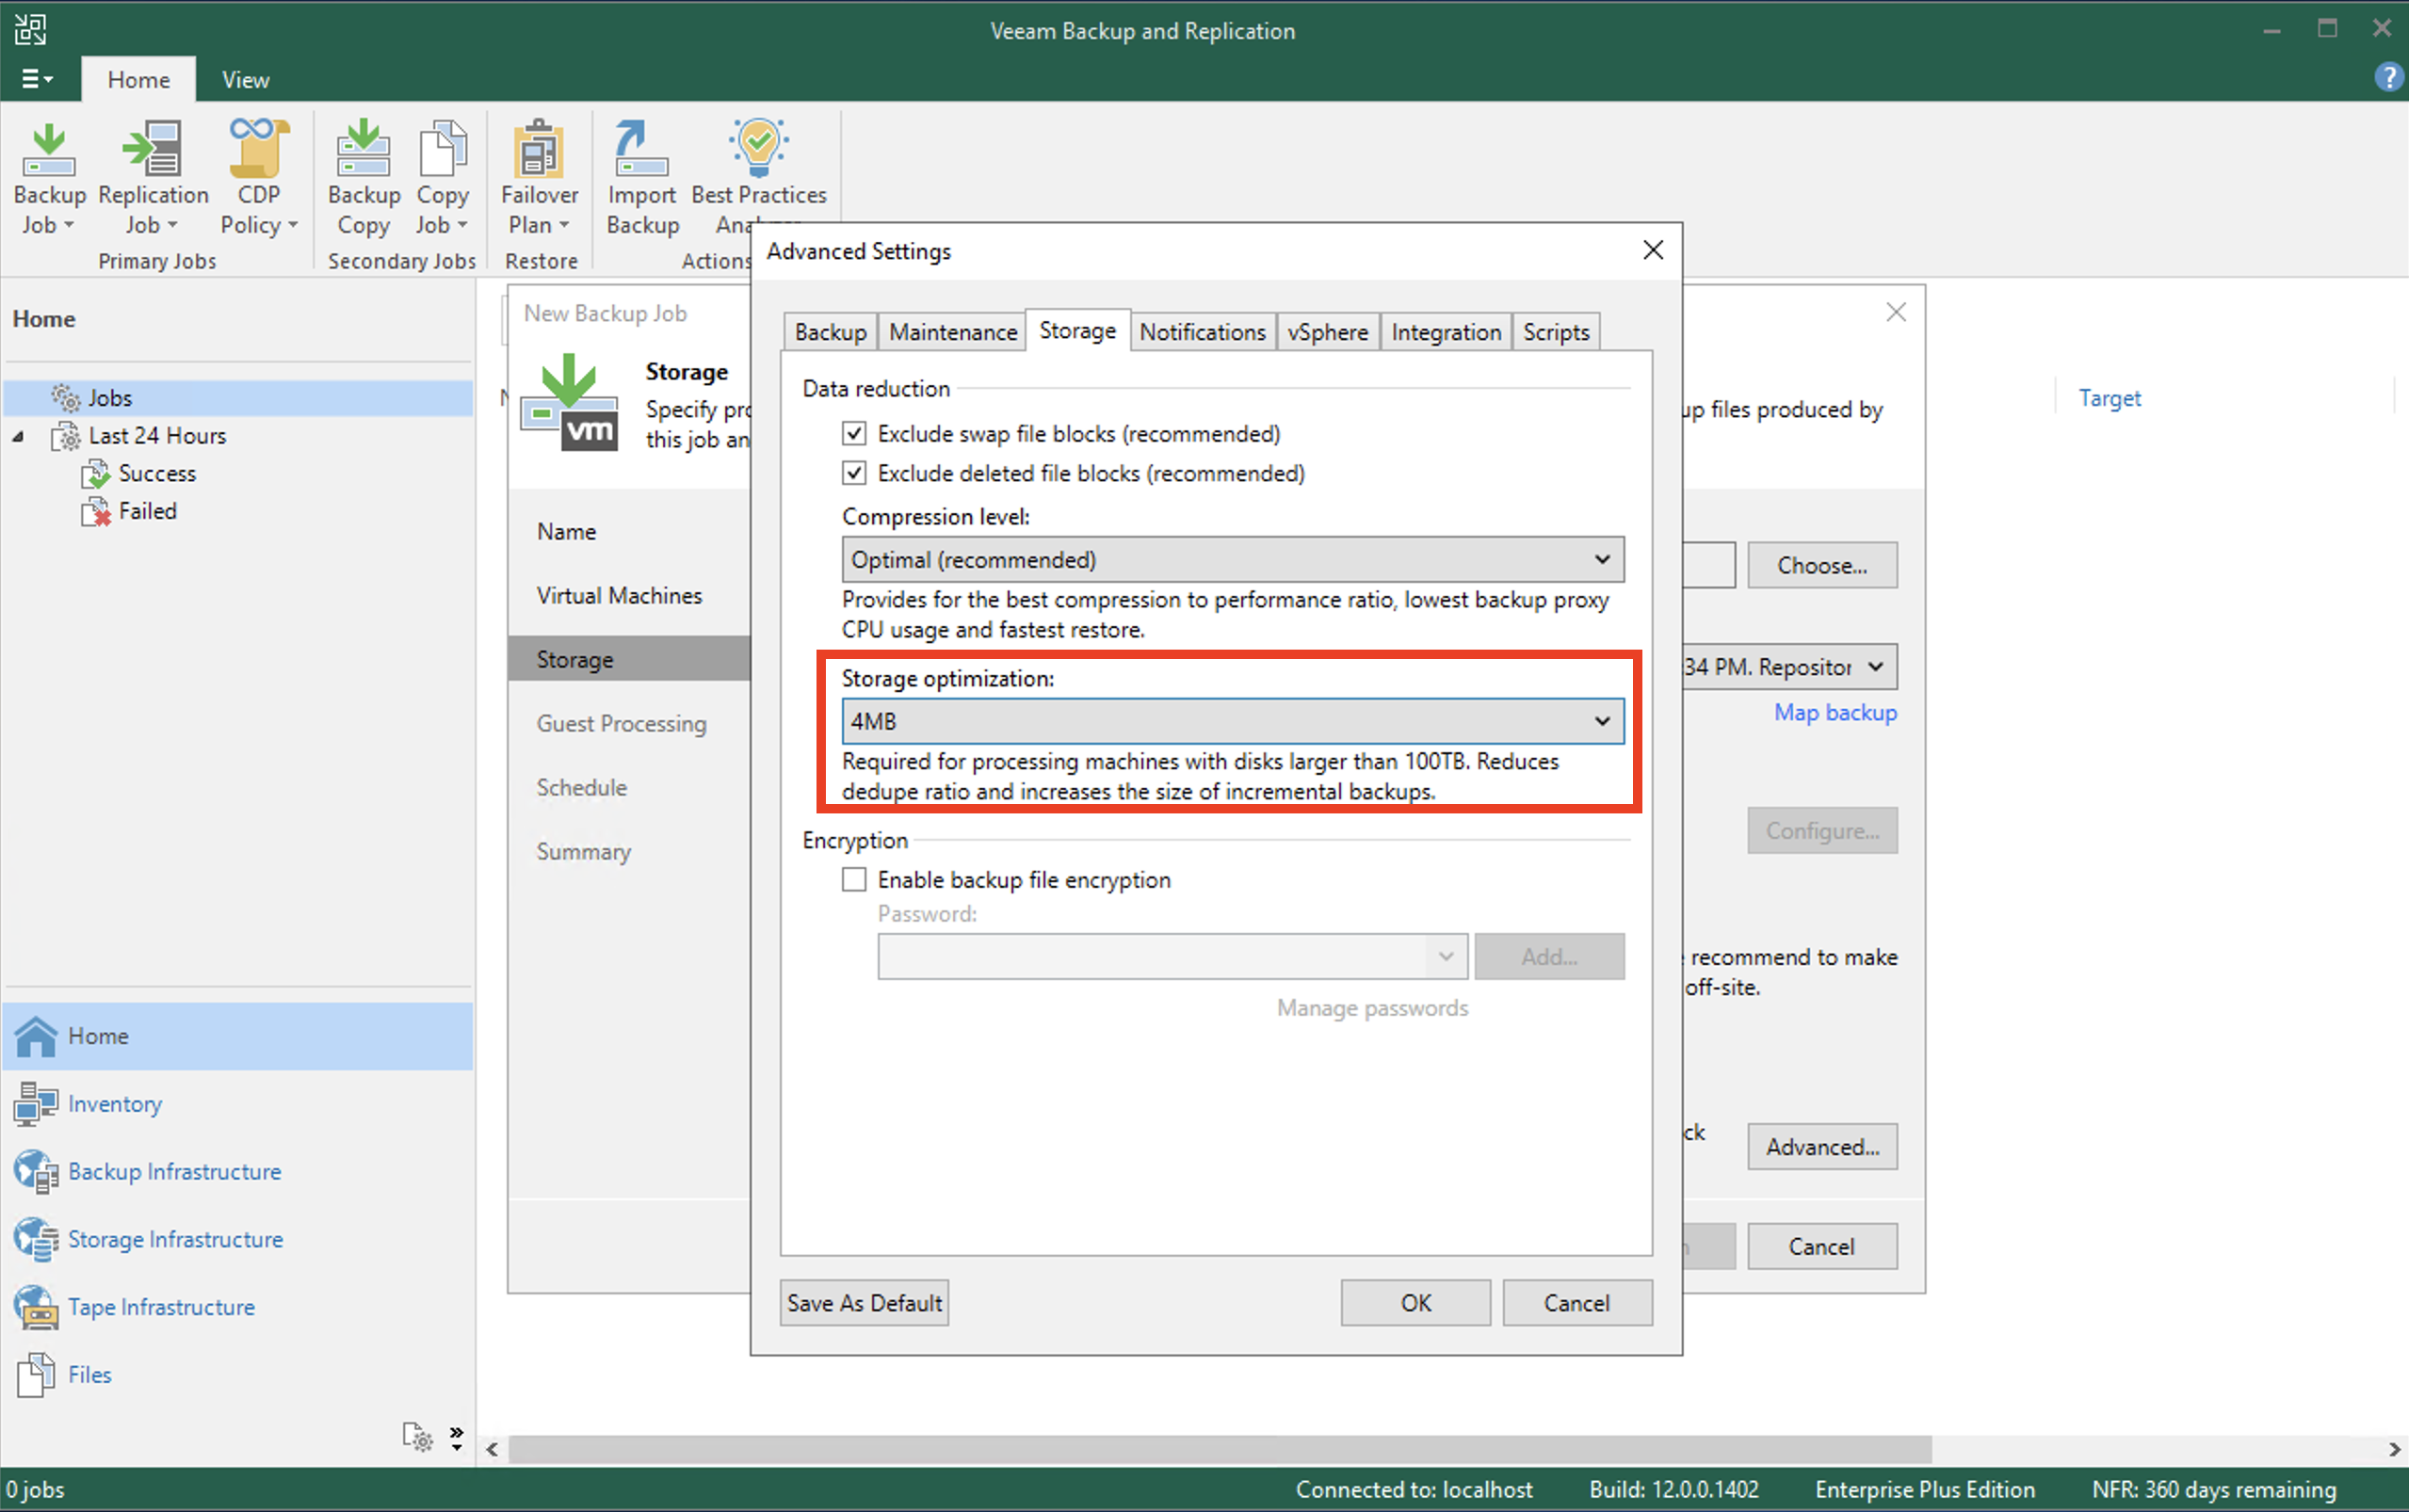Click the help question mark icon
Image resolution: width=2409 pixels, height=1512 pixels.
pos(2388,77)
